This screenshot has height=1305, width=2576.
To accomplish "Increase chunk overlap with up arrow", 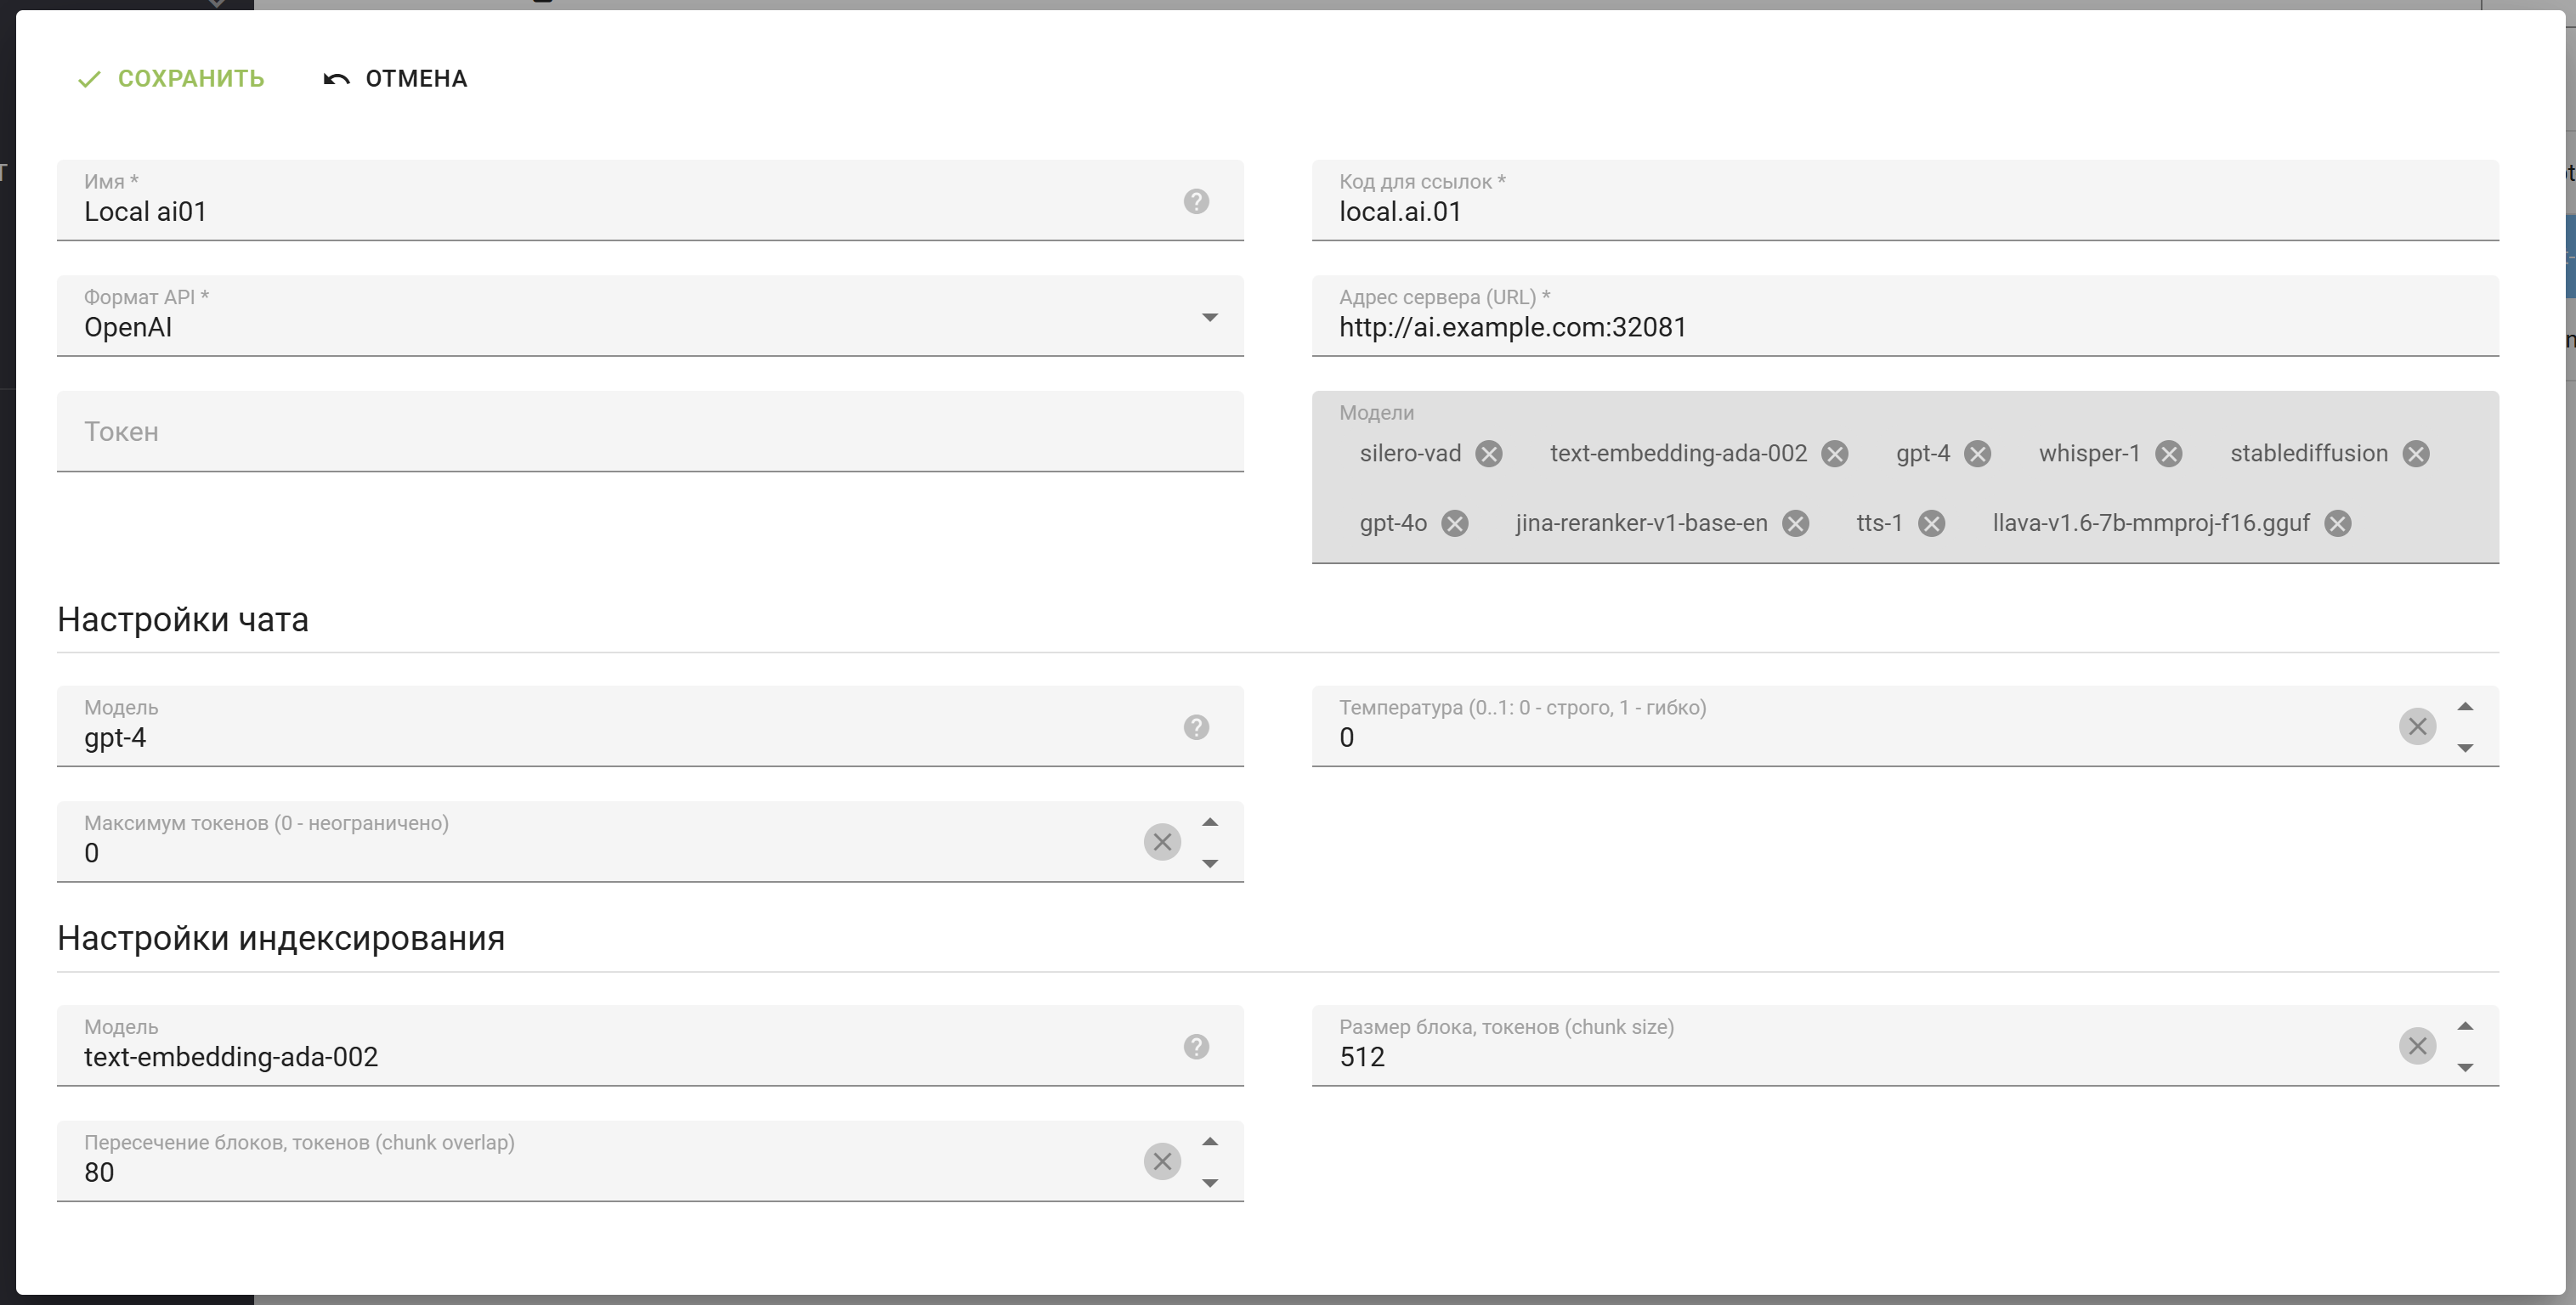I will coord(1210,1142).
